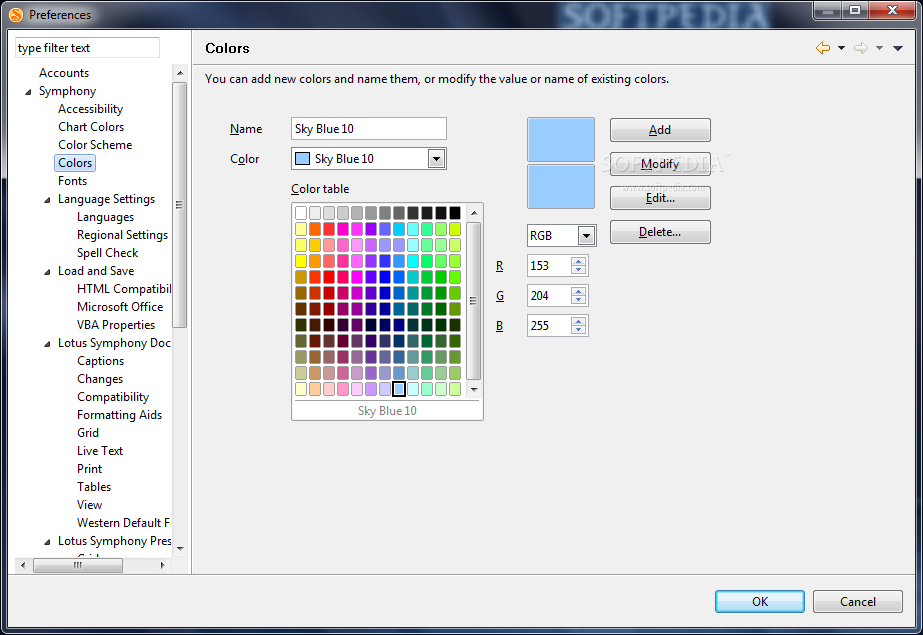Open Color Scheme preferences

coord(95,145)
